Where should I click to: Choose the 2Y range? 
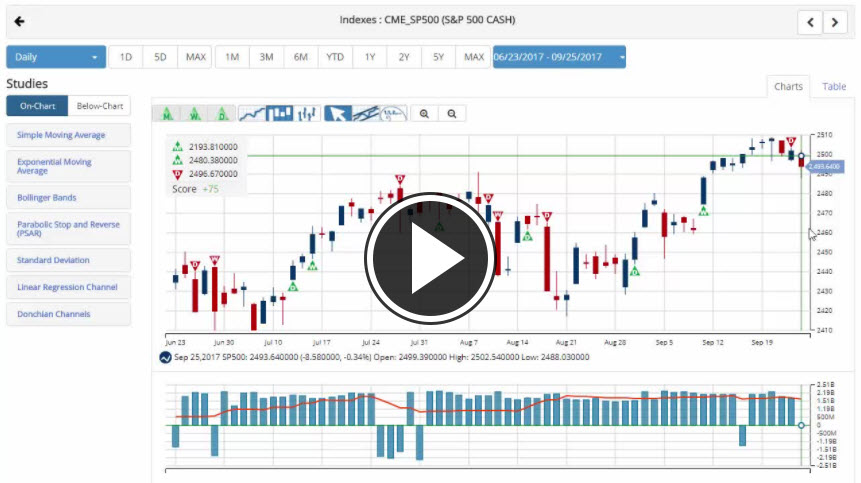pyautogui.click(x=404, y=57)
